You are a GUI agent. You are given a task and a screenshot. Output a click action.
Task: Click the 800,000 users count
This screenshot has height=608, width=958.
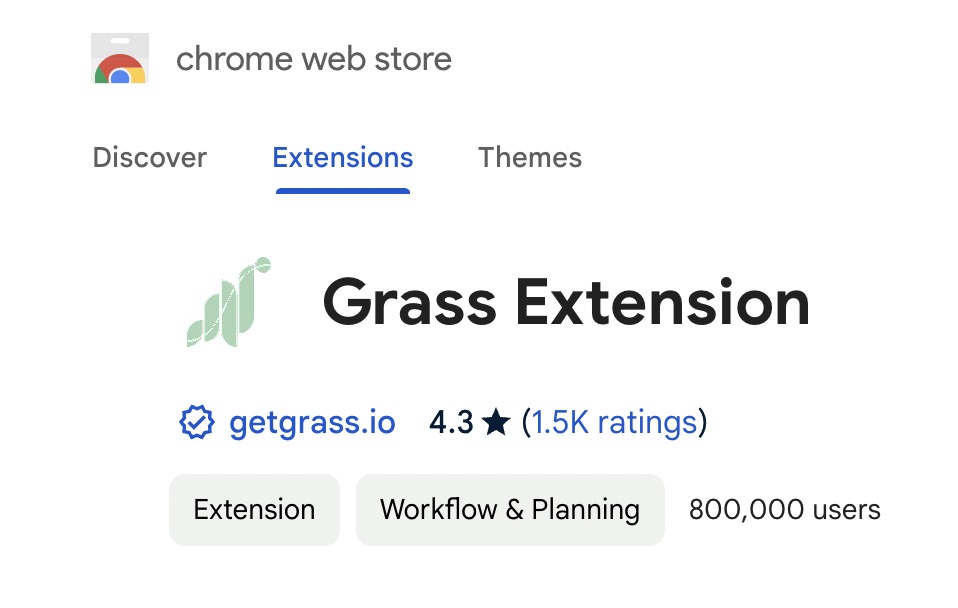(784, 510)
